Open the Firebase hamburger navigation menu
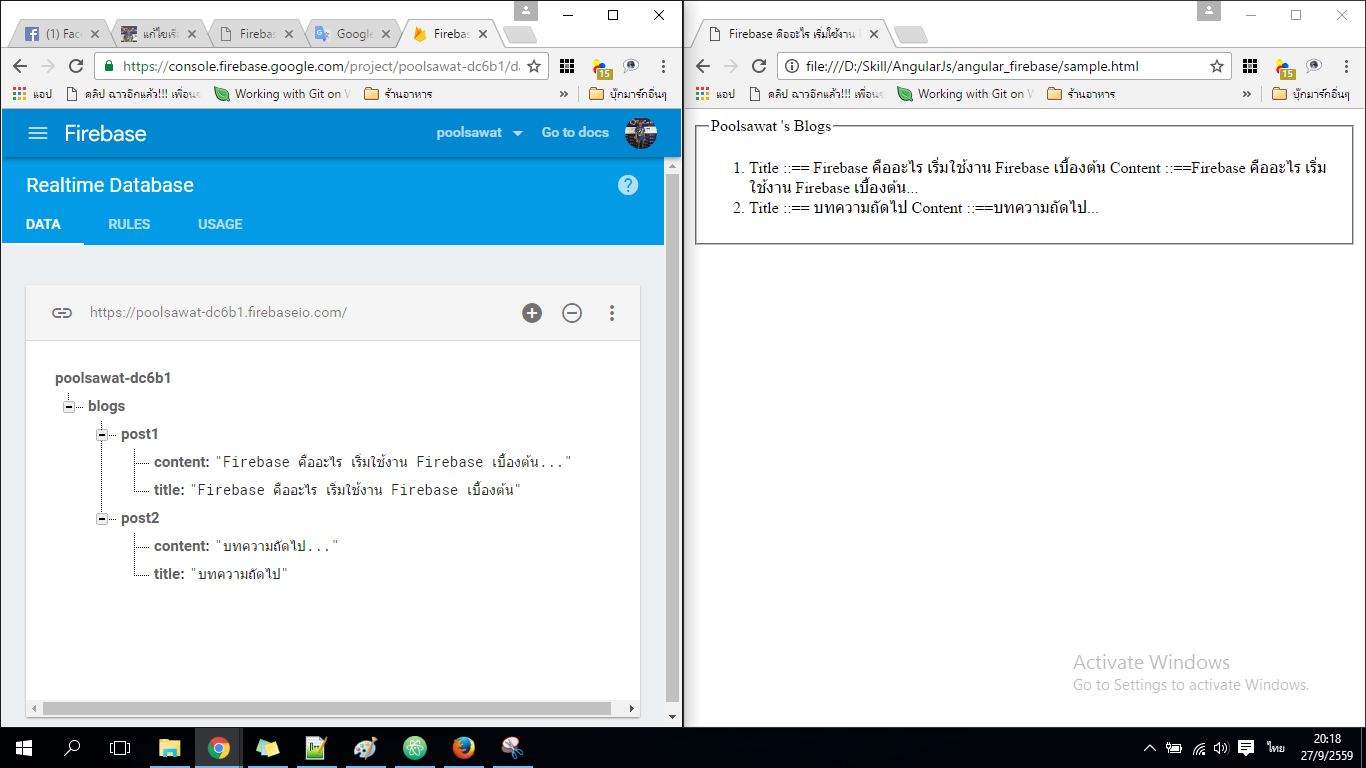 pyautogui.click(x=38, y=133)
